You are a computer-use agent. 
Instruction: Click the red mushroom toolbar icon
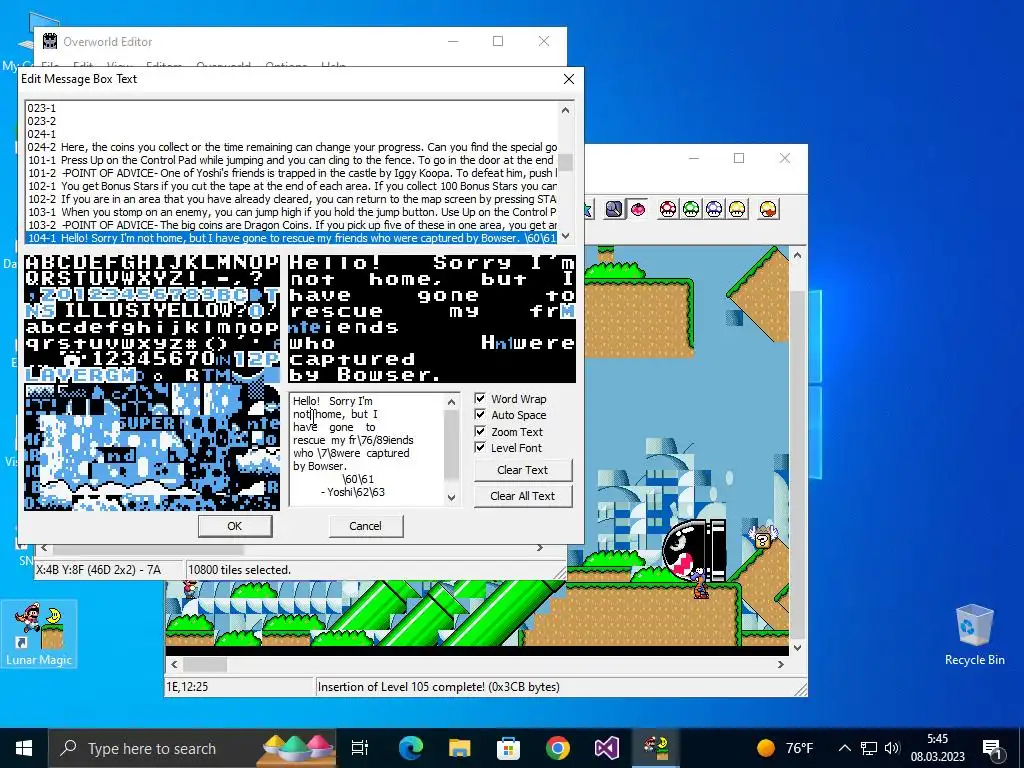[667, 209]
